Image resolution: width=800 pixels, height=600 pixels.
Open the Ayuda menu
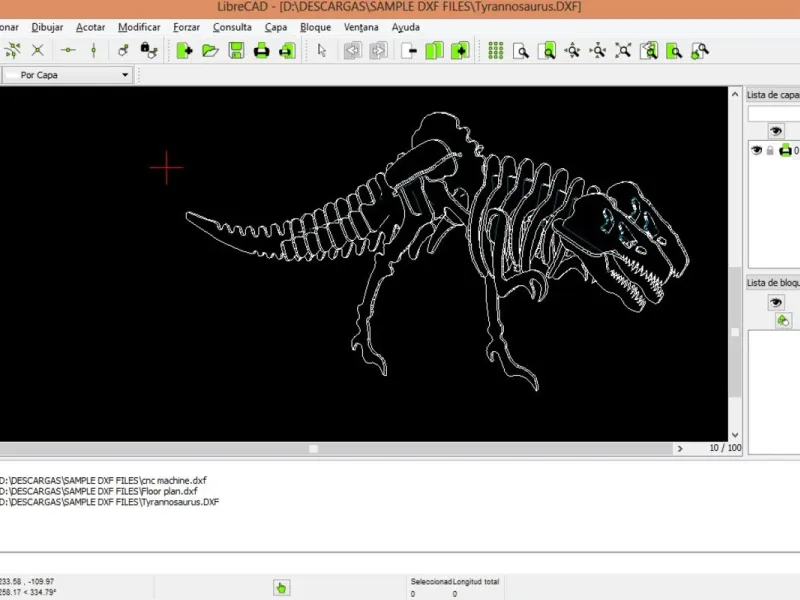click(406, 27)
